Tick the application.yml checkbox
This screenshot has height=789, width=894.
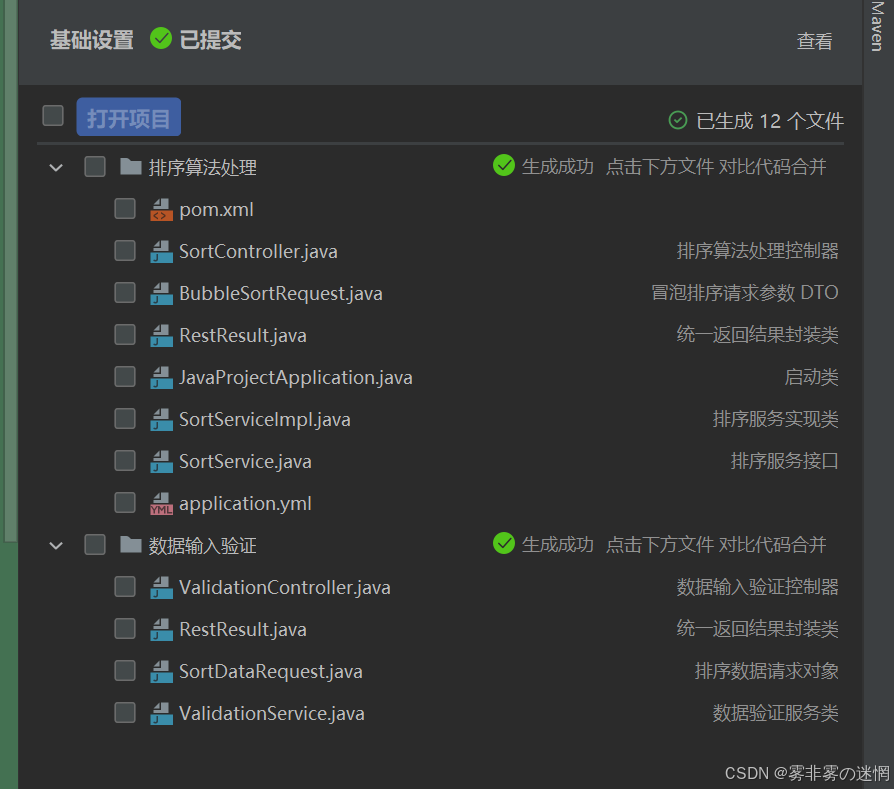click(x=125, y=502)
